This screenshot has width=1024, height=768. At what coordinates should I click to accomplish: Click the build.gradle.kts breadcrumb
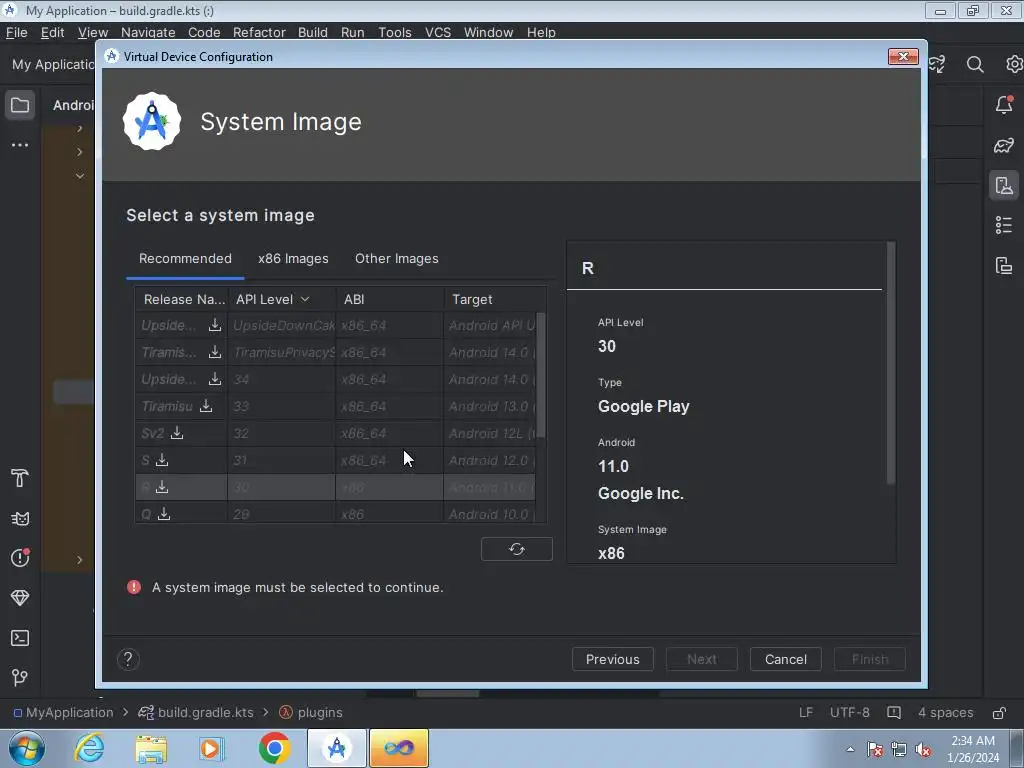(x=196, y=712)
